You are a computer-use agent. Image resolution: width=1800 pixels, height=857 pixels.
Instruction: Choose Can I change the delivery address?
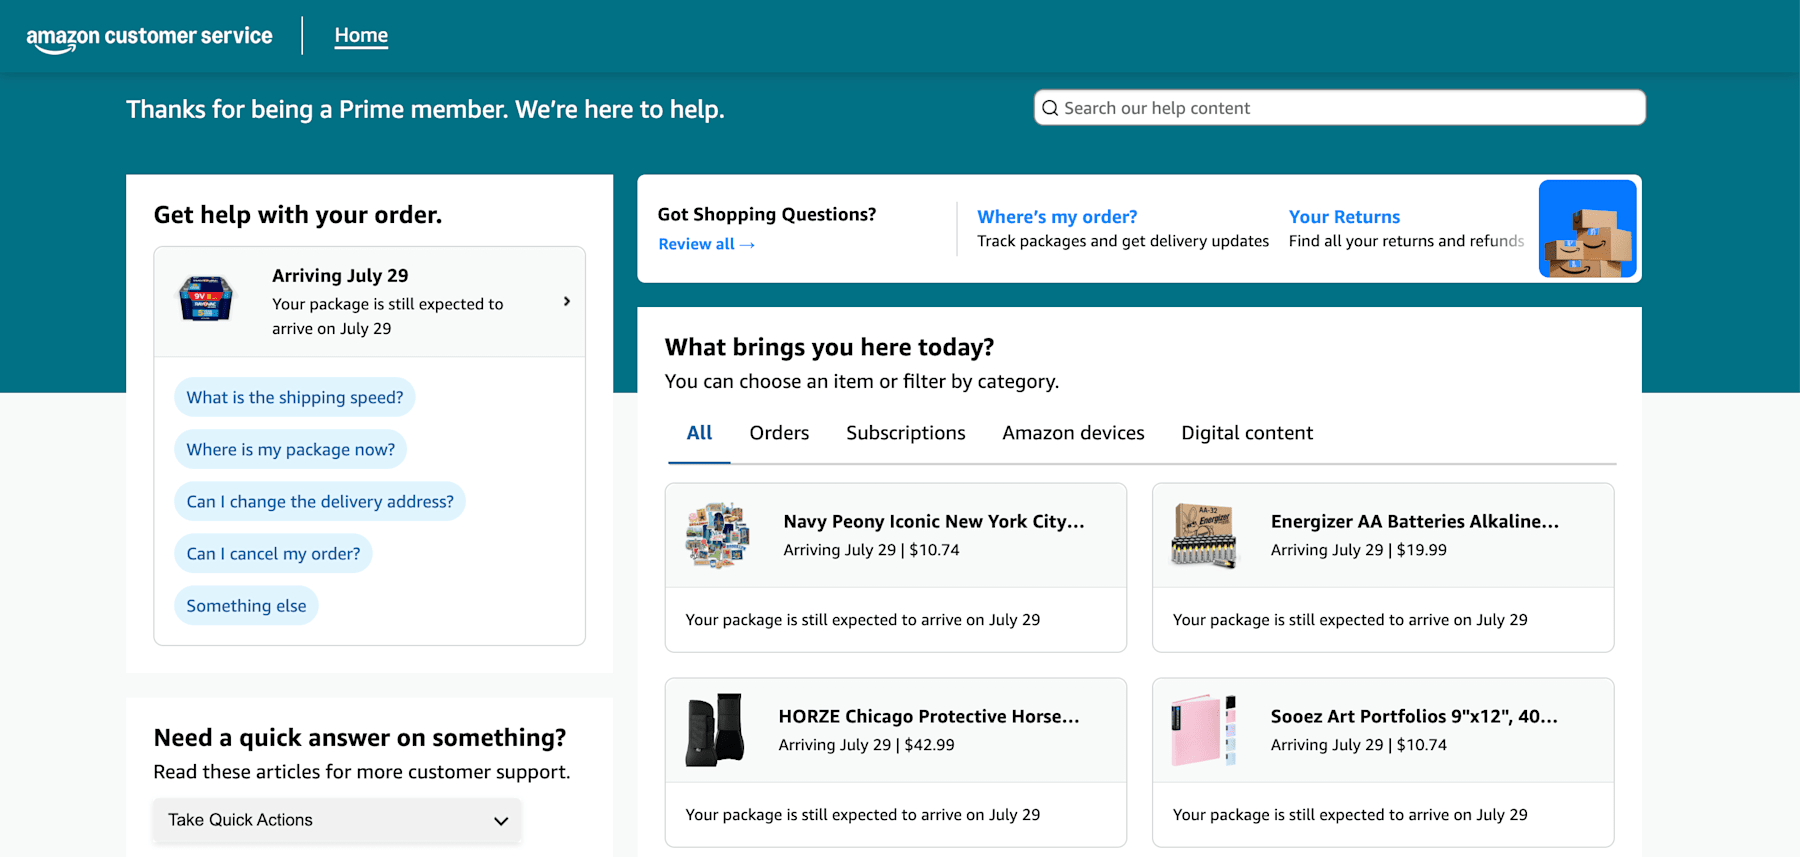(320, 501)
